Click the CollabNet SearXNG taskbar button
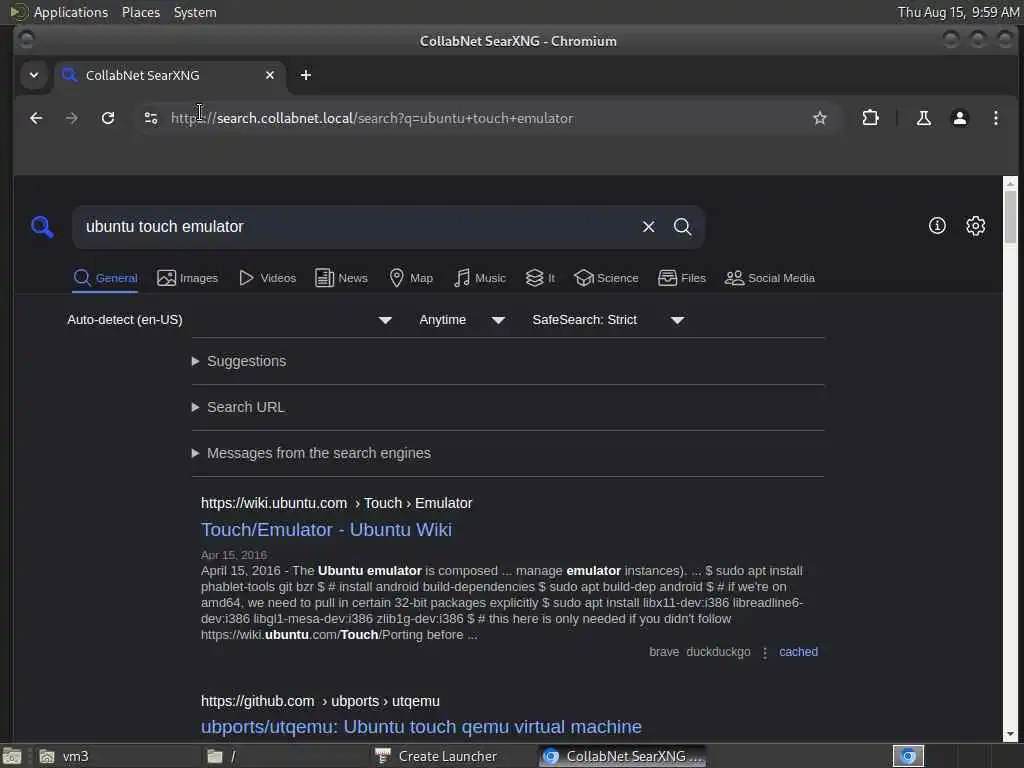The height and width of the screenshot is (768, 1024). [622, 756]
